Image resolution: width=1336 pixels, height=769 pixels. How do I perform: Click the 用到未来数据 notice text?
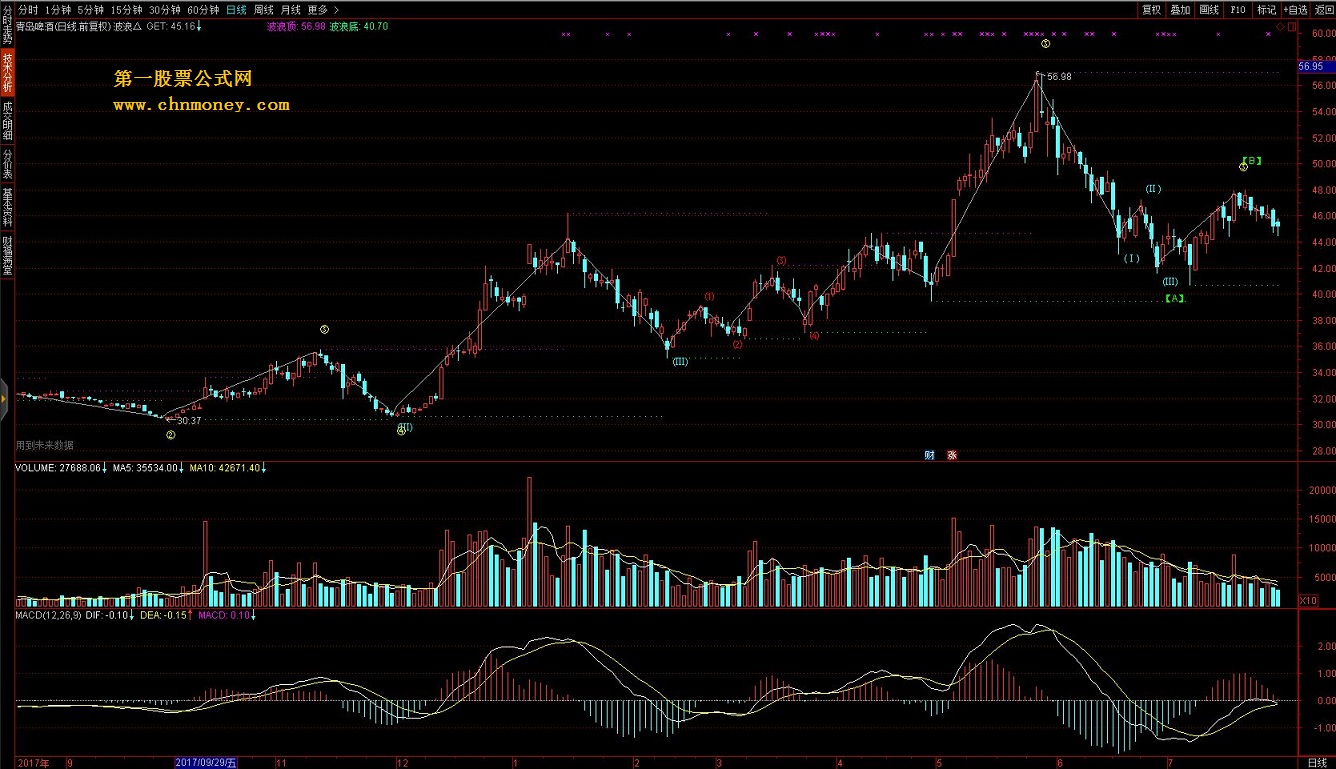point(44,445)
